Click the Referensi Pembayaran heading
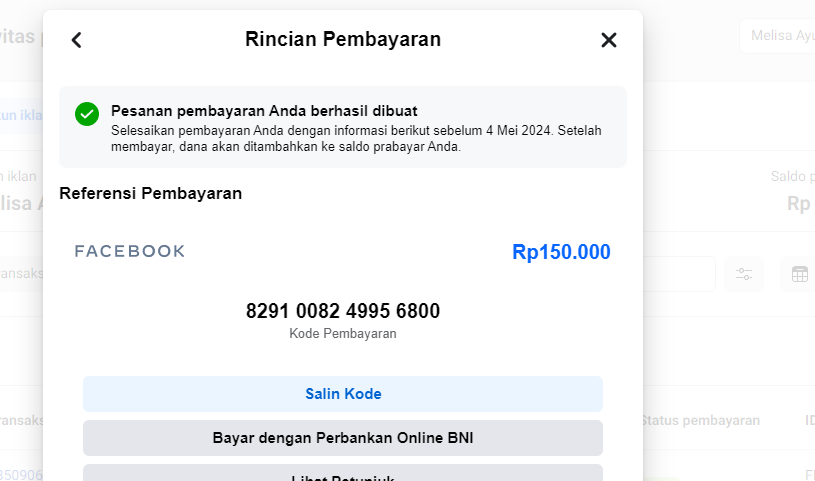 coord(150,193)
